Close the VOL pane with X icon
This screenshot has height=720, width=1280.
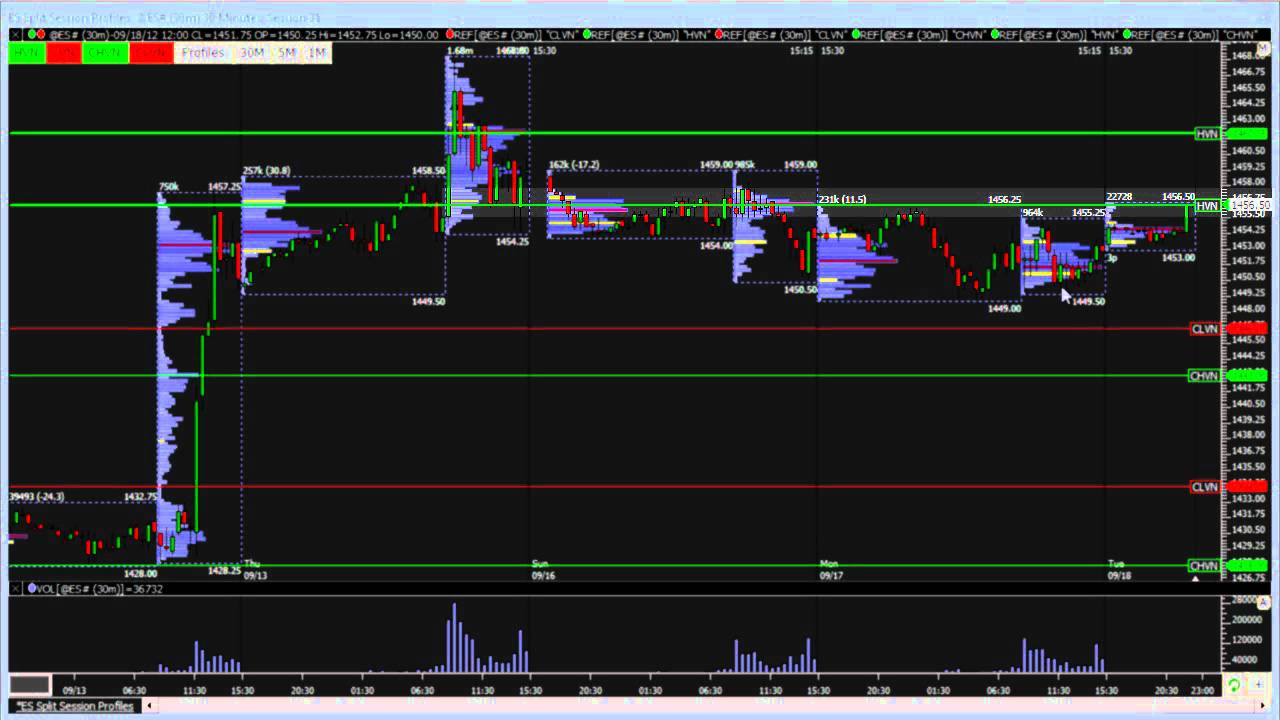click(16, 589)
